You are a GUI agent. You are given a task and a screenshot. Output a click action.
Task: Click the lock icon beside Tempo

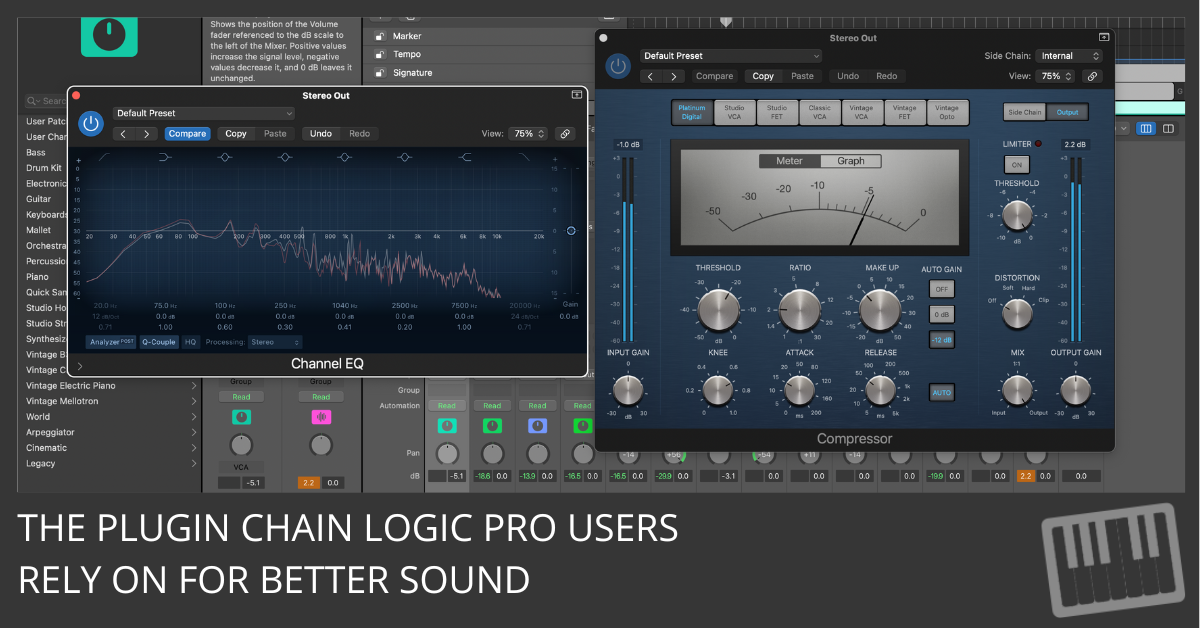pos(380,55)
